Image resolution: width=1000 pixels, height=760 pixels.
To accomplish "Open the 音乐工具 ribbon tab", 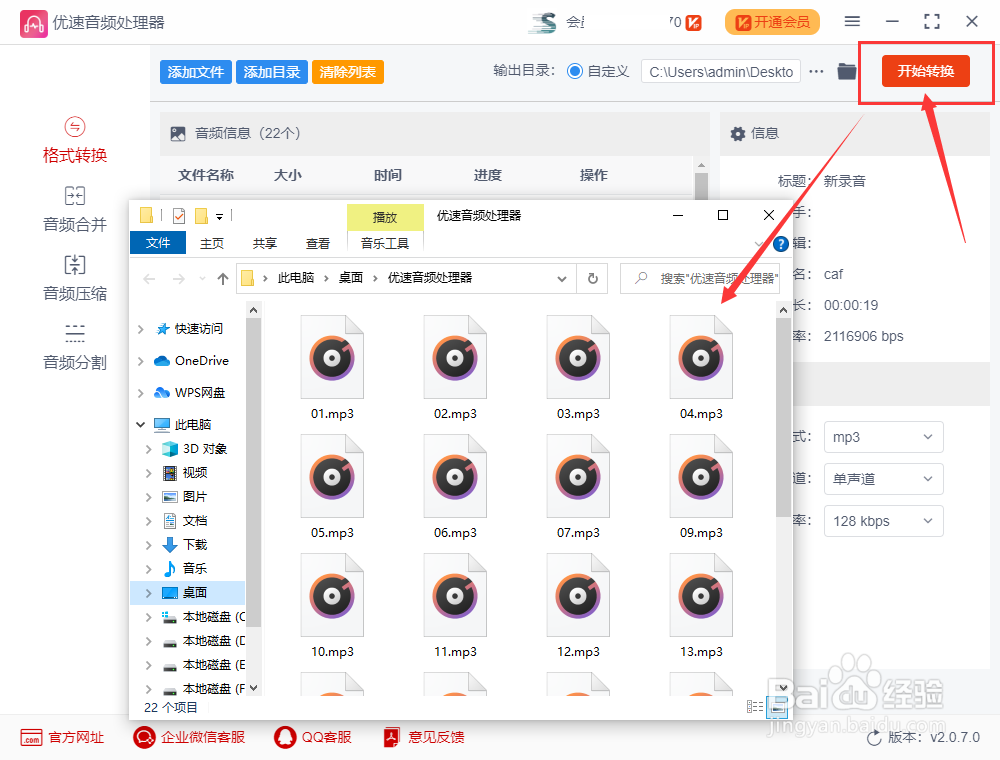I will [385, 243].
